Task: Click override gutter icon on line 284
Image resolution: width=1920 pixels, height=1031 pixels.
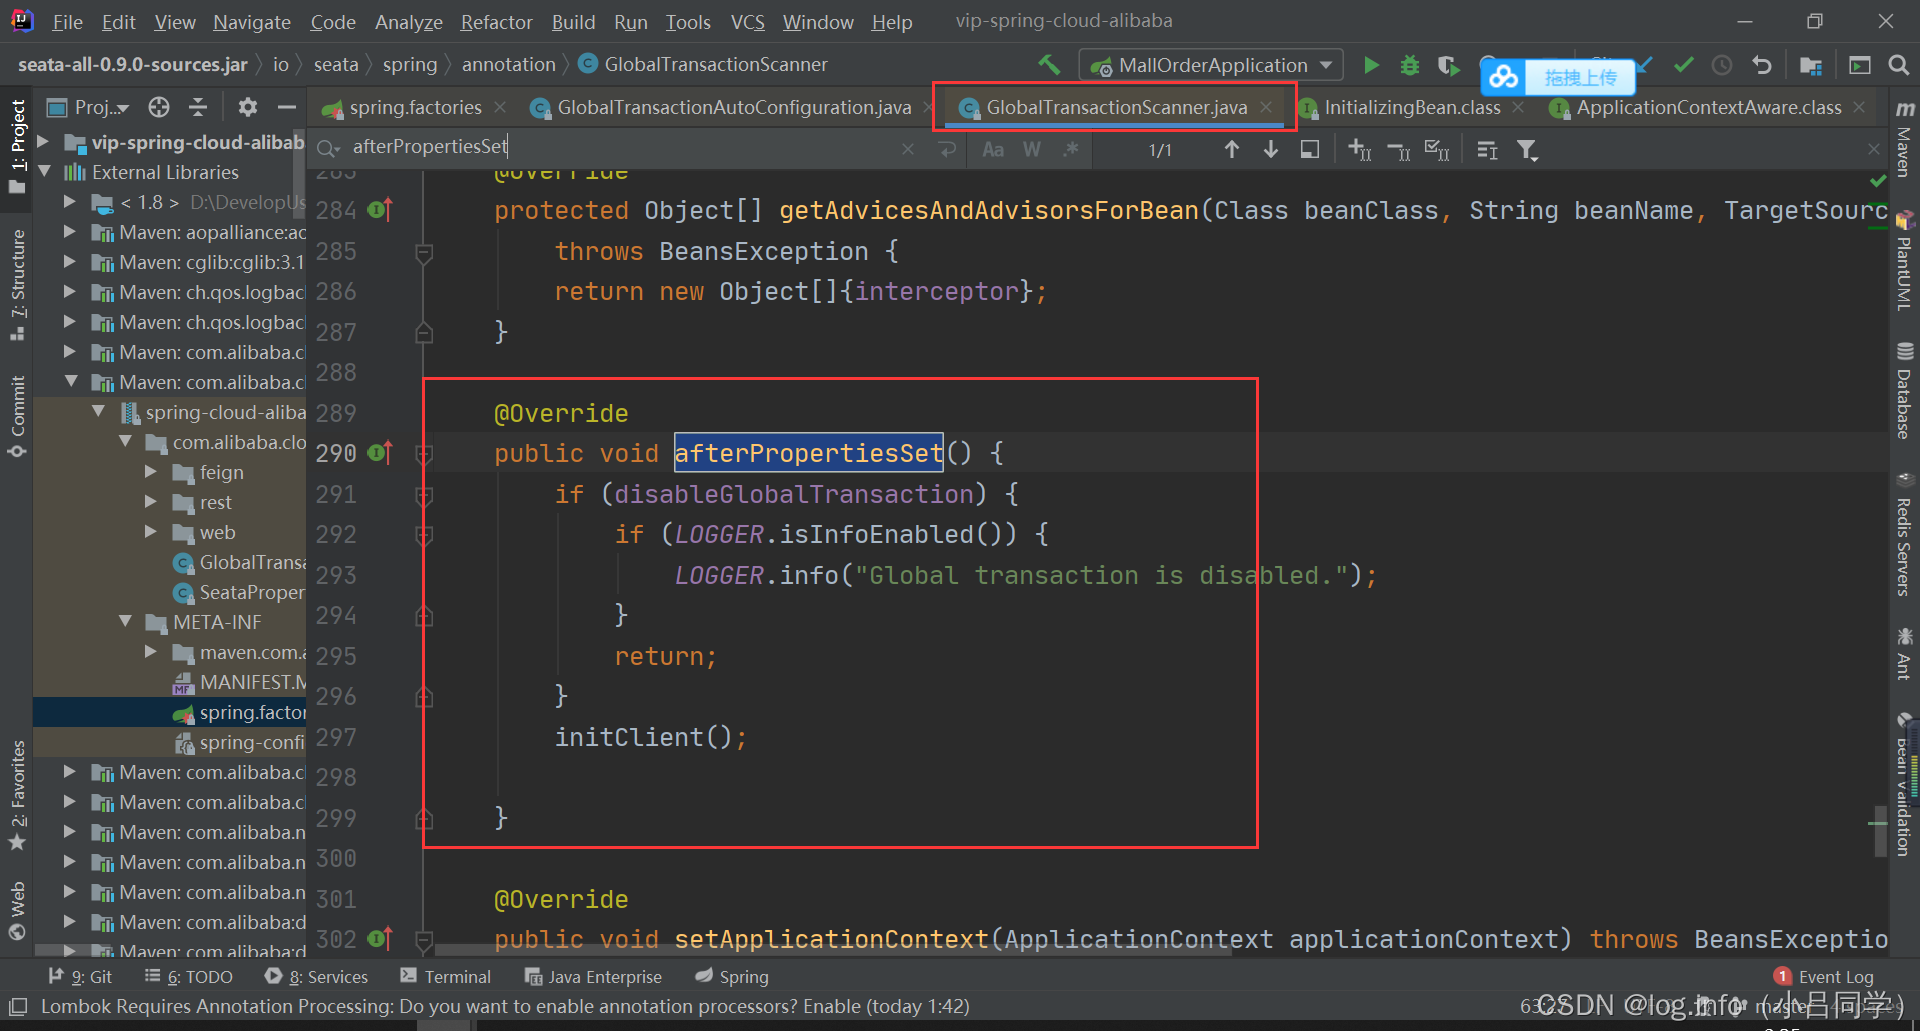Action: [x=380, y=210]
